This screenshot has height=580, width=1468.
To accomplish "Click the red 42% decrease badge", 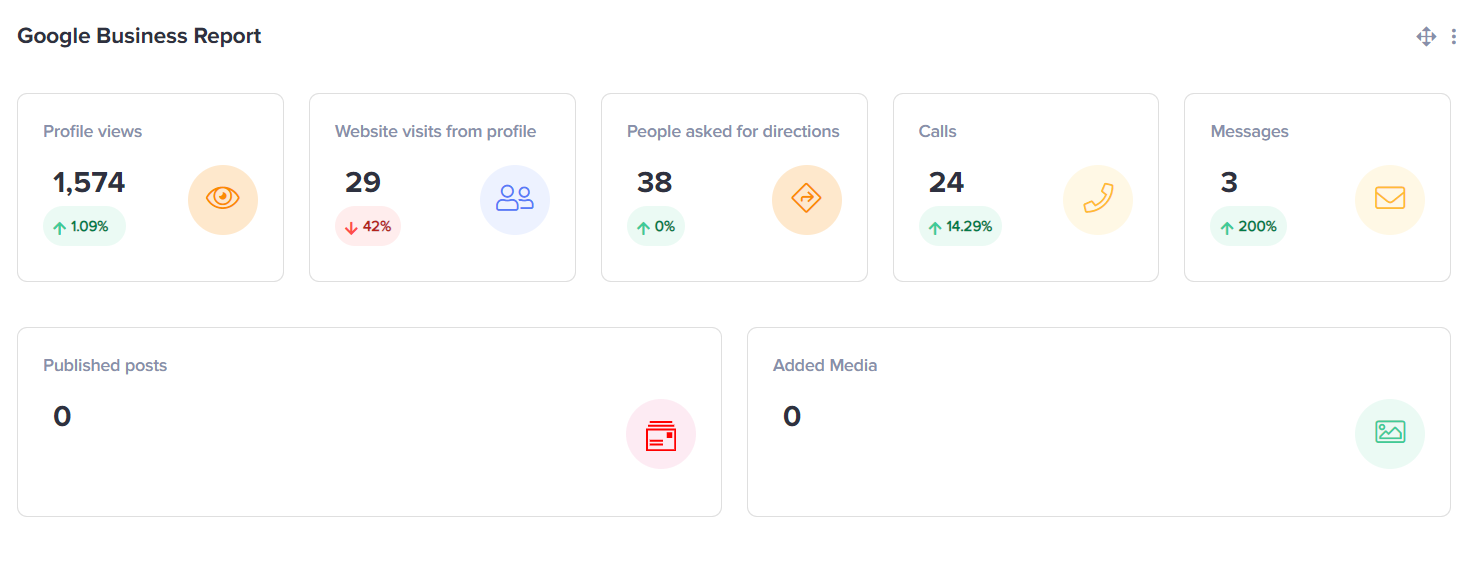I will [368, 227].
